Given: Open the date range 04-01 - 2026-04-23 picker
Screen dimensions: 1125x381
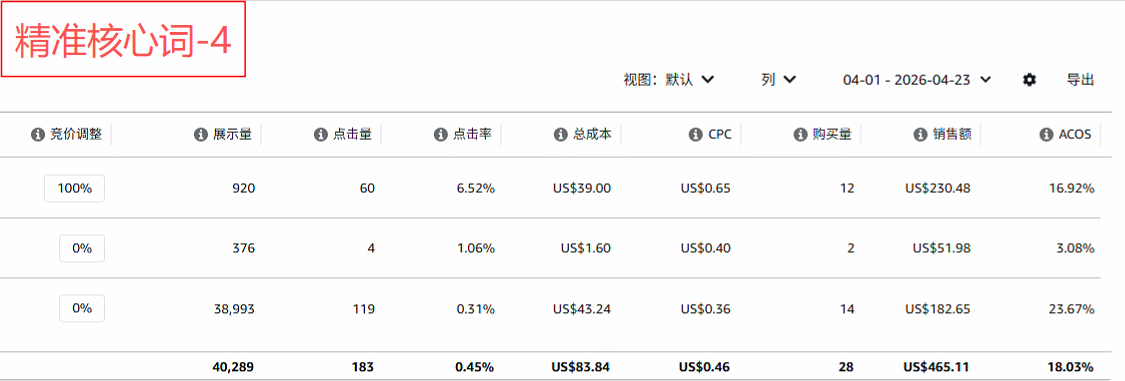Looking at the screenshot, I should tap(917, 80).
